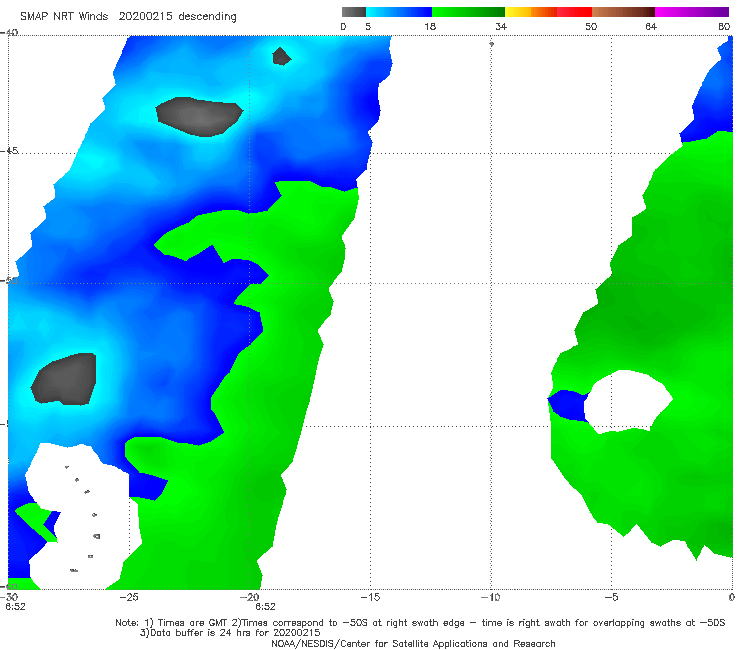Click the color bar label "64"
740x650 pixels.
click(651, 26)
